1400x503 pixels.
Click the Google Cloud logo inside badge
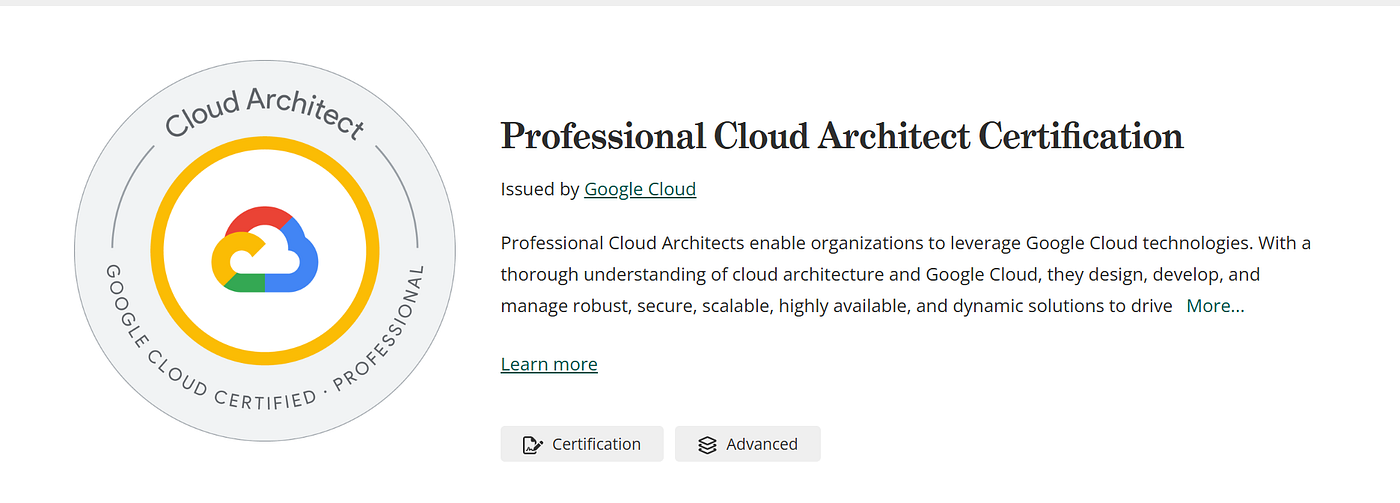point(265,250)
